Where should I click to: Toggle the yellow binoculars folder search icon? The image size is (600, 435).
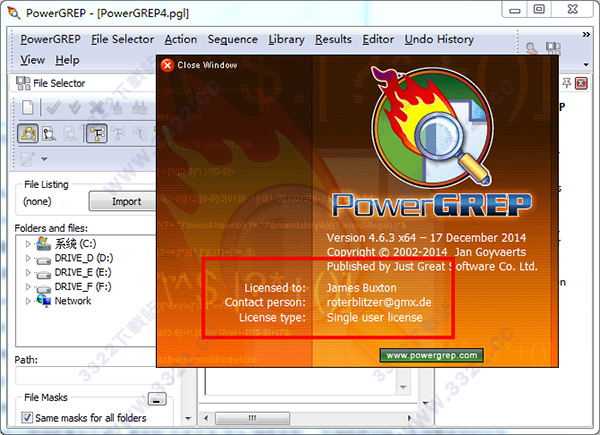coord(28,133)
